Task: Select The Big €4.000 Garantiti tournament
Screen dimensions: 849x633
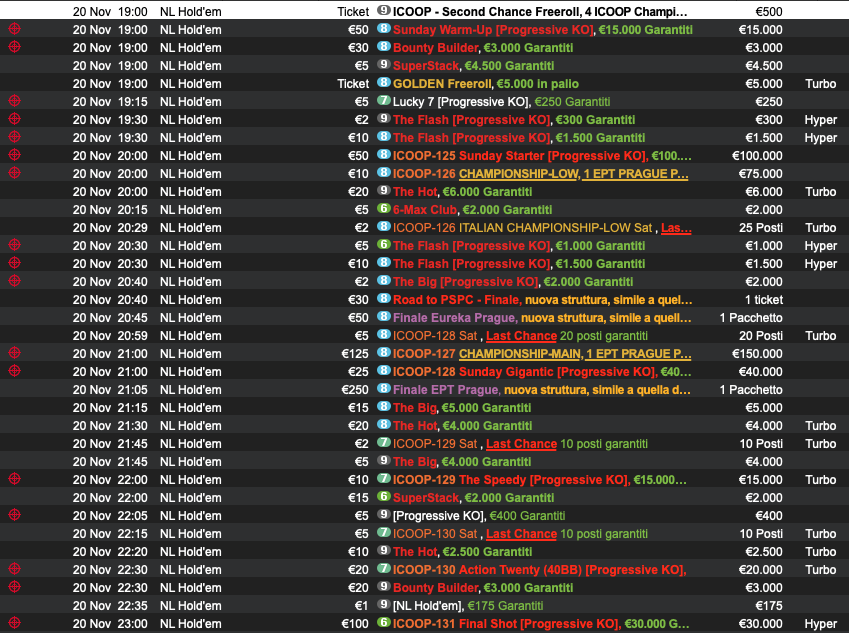Action: pos(462,462)
